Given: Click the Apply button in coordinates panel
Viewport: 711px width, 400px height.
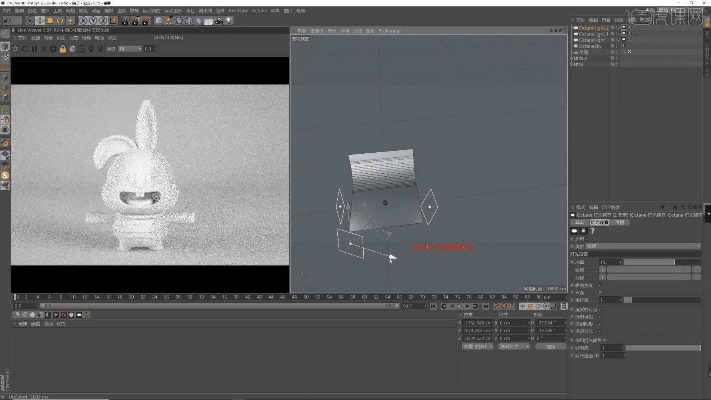Looking at the screenshot, I should [550, 347].
